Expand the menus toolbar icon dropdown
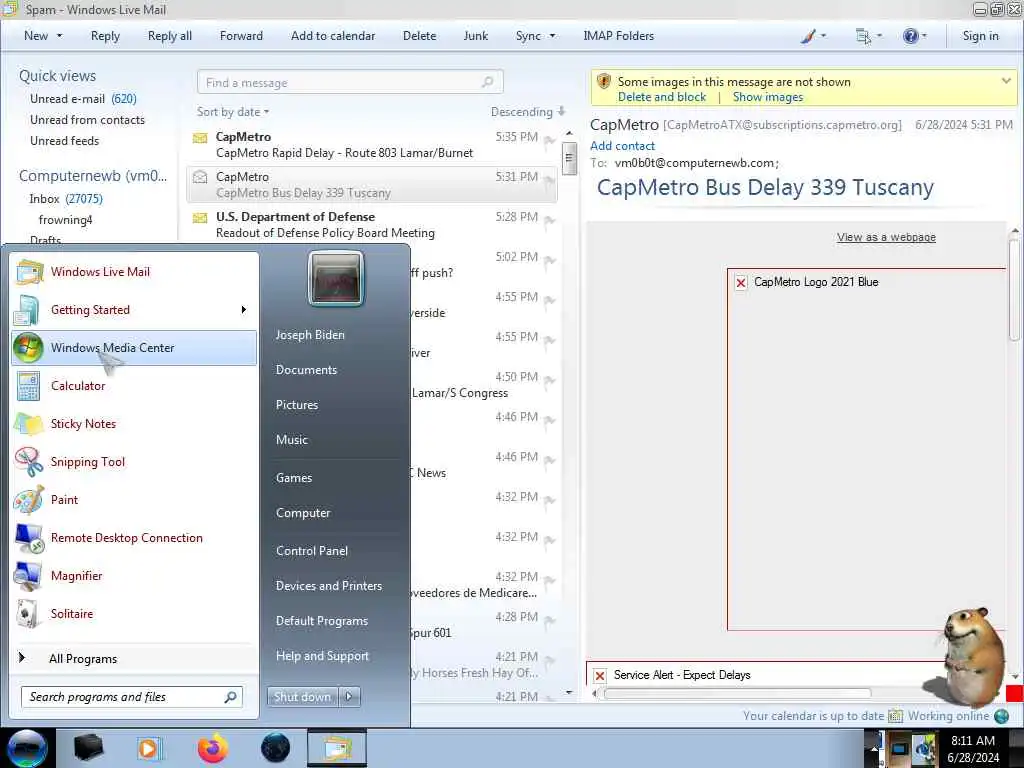 click(879, 36)
